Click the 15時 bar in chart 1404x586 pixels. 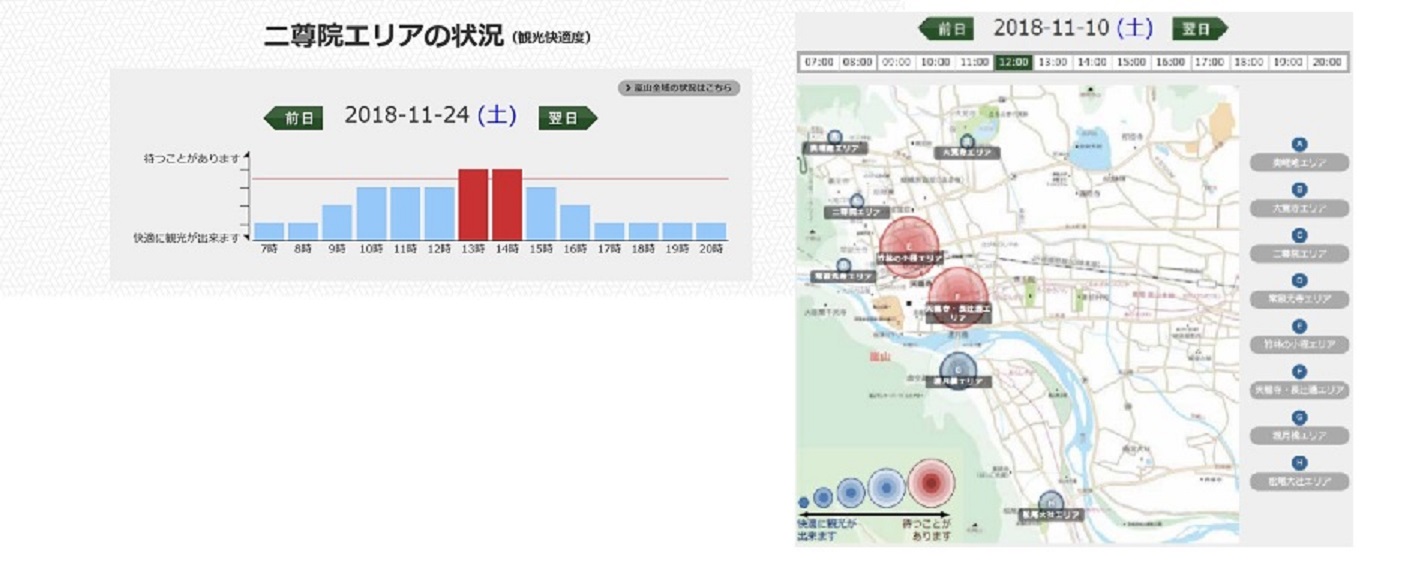(x=541, y=214)
